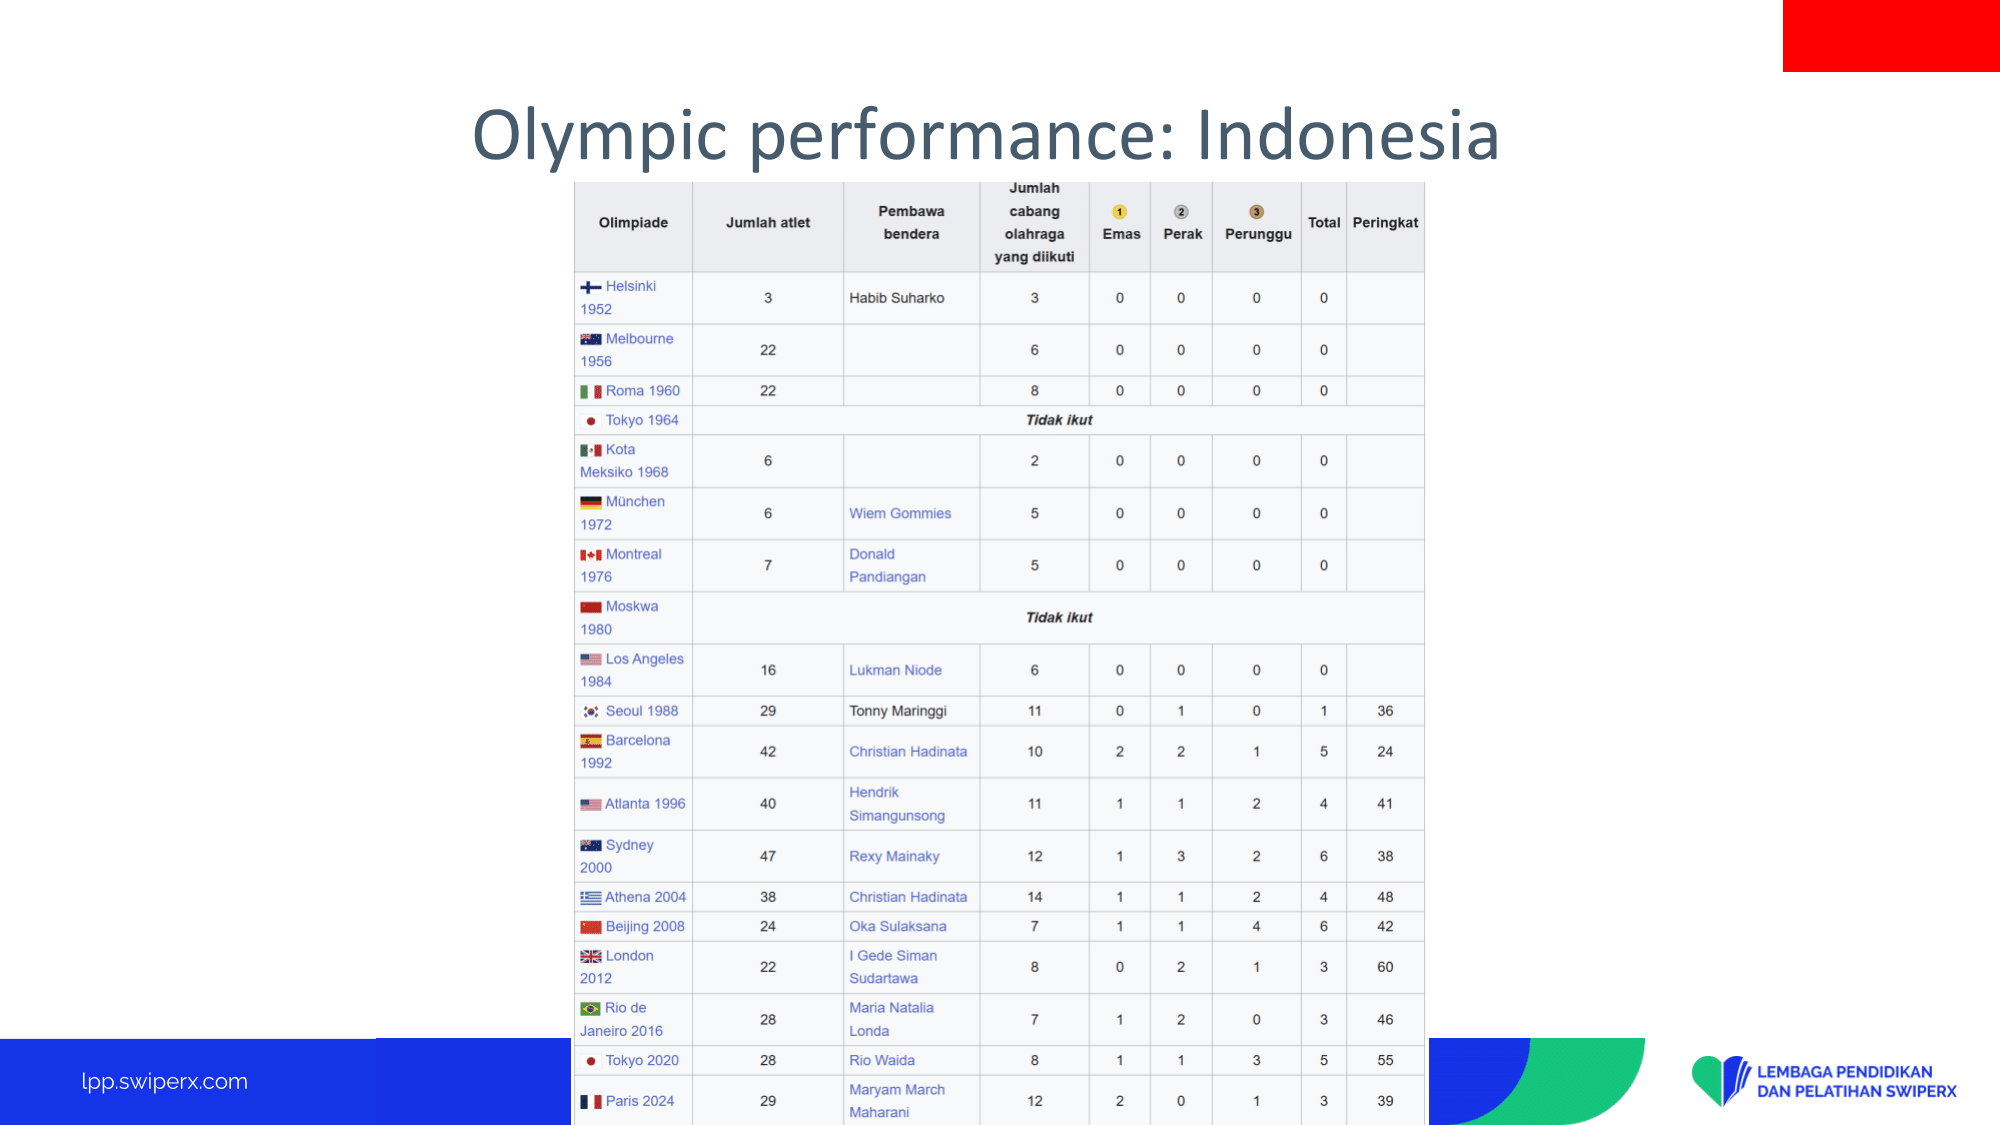Open the Rexy Mainaky link

tap(894, 857)
